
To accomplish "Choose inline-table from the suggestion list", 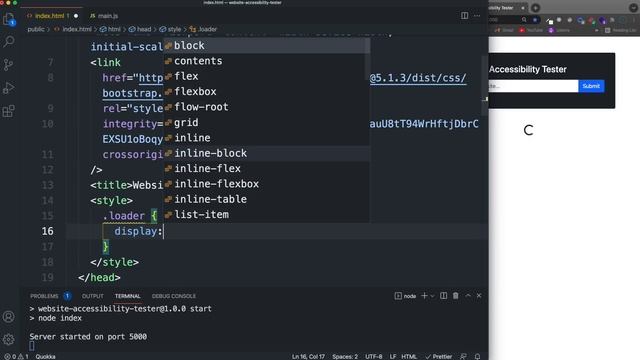I will 266,199.
